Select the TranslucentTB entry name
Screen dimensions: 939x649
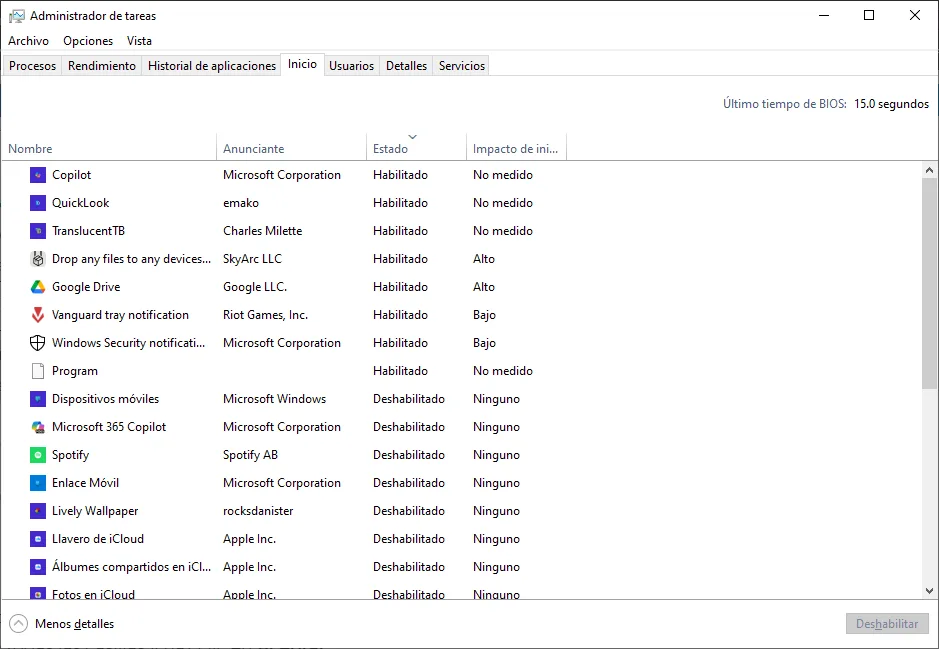point(89,231)
